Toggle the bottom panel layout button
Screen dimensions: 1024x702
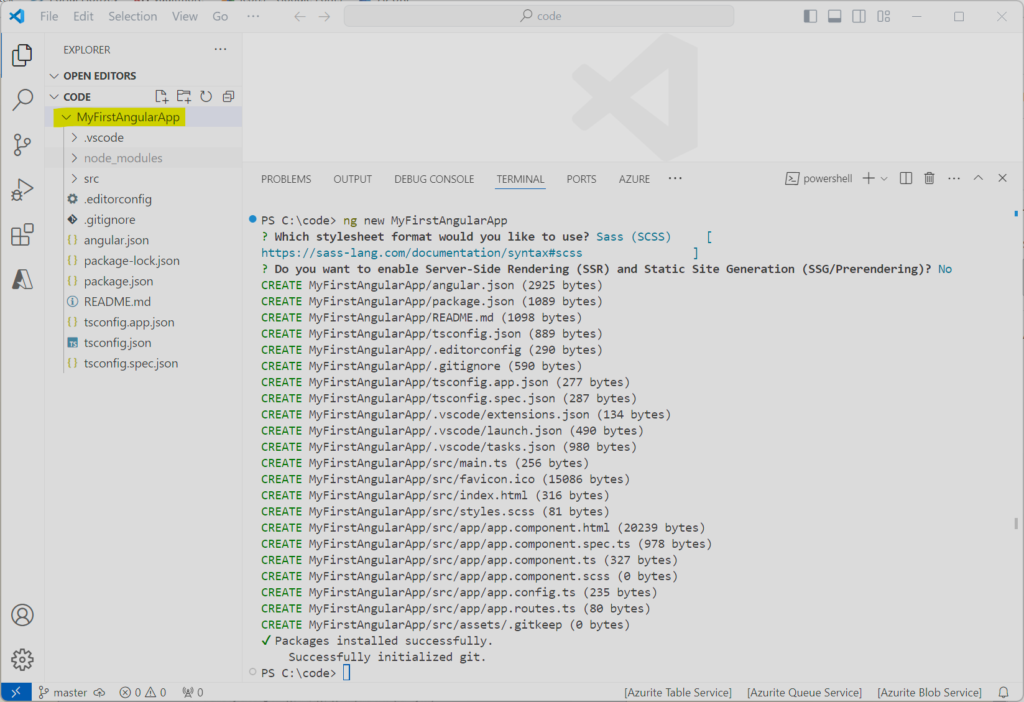click(835, 16)
